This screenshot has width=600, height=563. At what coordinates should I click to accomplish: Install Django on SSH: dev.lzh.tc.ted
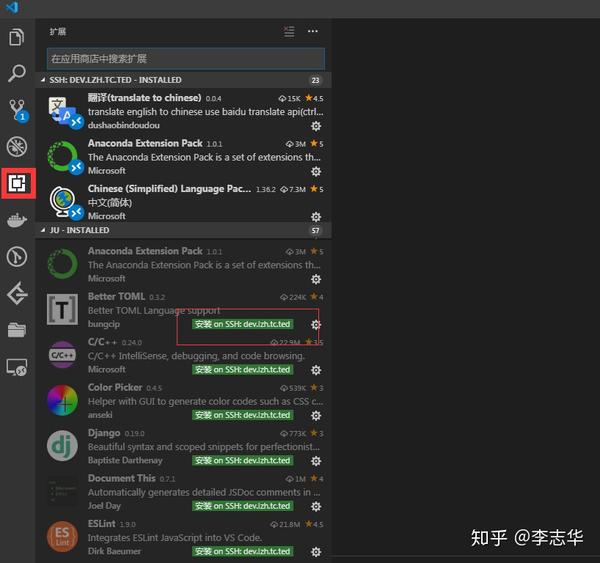pyautogui.click(x=243, y=460)
